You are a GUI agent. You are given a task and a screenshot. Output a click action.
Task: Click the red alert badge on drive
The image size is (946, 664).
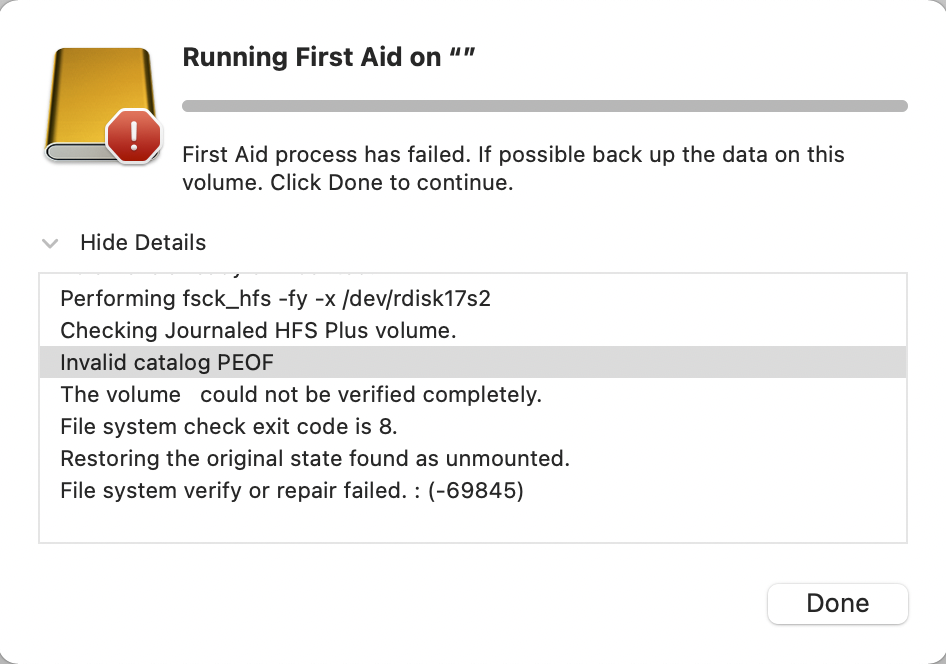tap(133, 135)
